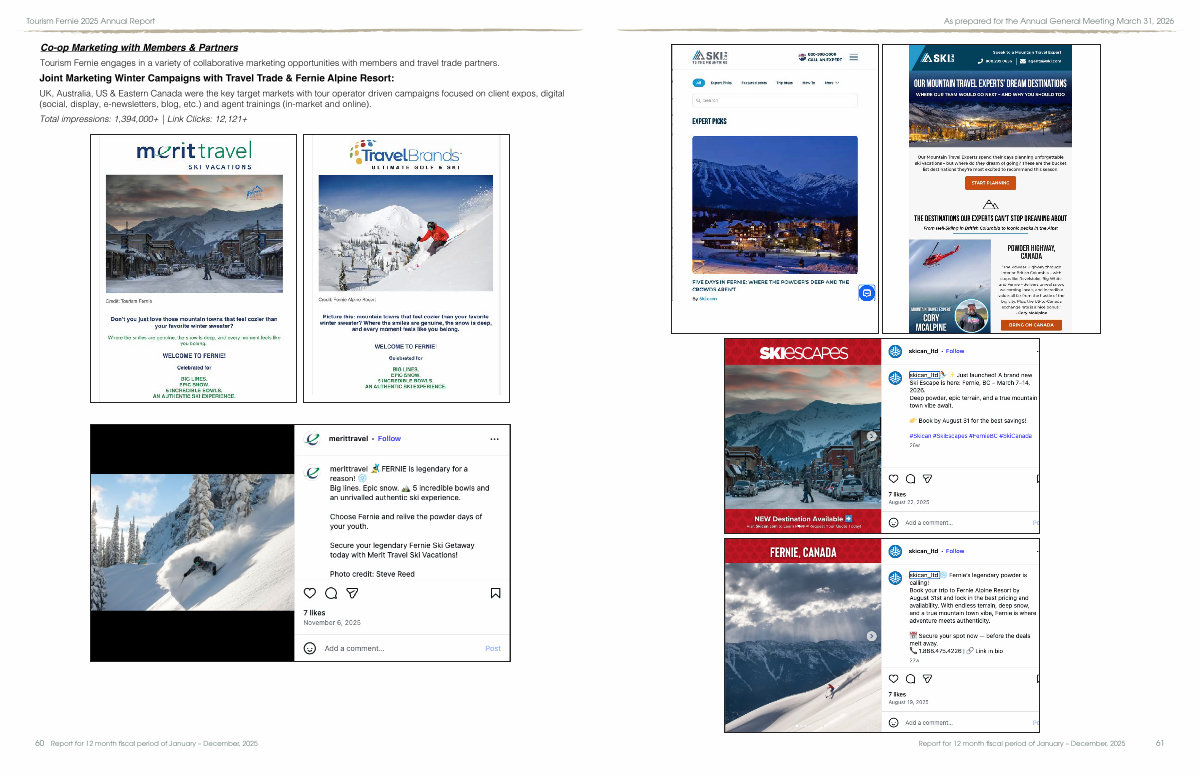Click Add a comment on the SkiEscapes post
This screenshot has width=1200, height=776.
929,522
